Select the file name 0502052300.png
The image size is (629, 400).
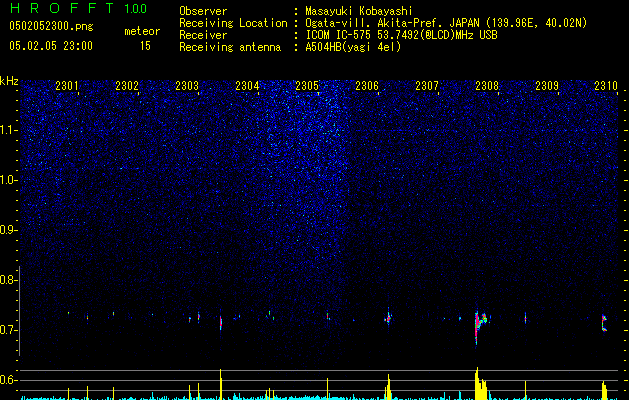point(51,27)
